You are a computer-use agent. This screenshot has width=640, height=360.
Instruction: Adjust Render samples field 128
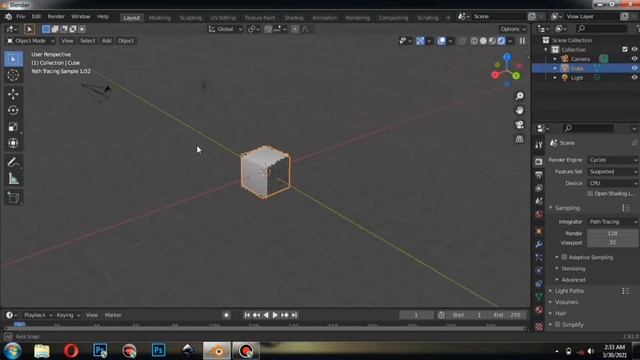point(613,233)
